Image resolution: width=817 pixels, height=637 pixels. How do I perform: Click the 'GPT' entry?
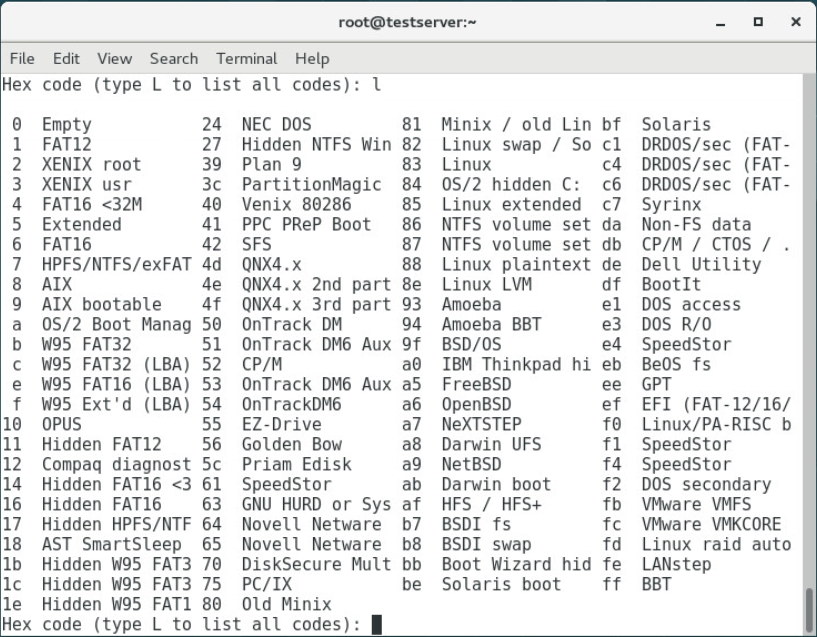point(657,384)
